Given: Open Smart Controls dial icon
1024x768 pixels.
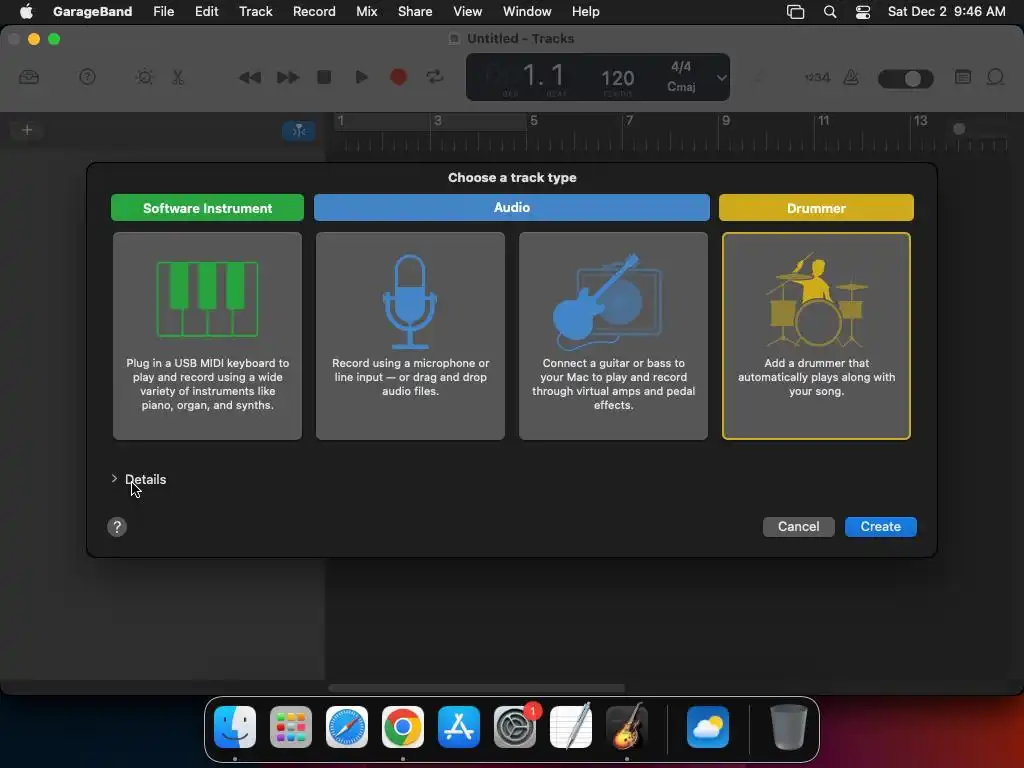Looking at the screenshot, I should tap(144, 77).
